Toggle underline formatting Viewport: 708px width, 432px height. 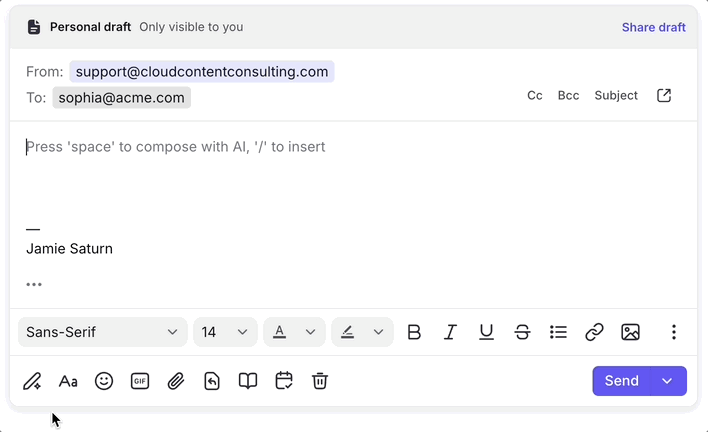pos(486,332)
